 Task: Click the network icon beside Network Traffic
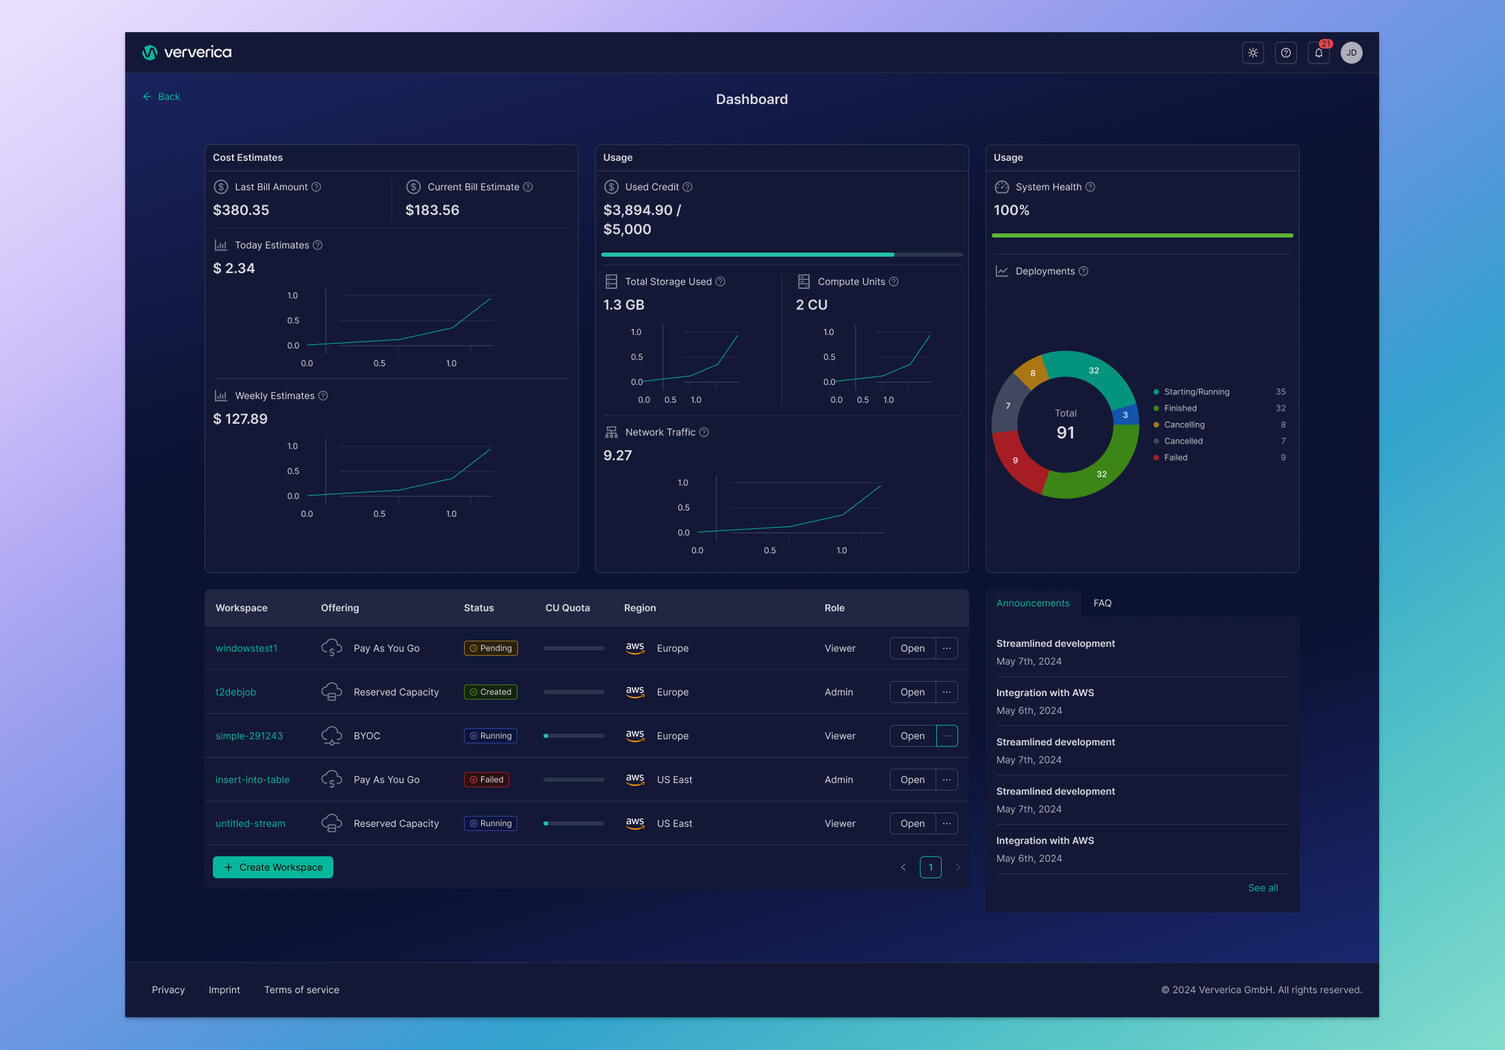pyautogui.click(x=610, y=432)
